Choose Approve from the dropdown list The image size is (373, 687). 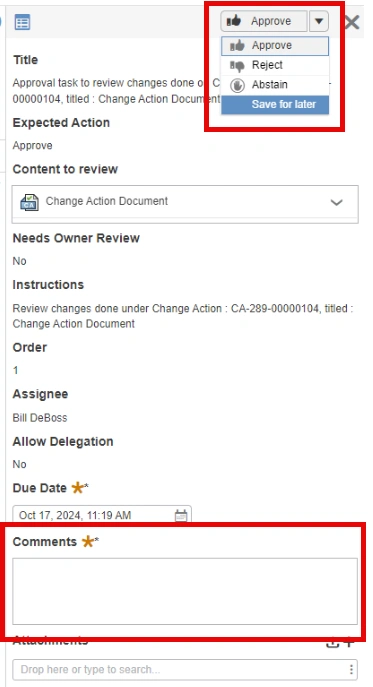pos(275,46)
